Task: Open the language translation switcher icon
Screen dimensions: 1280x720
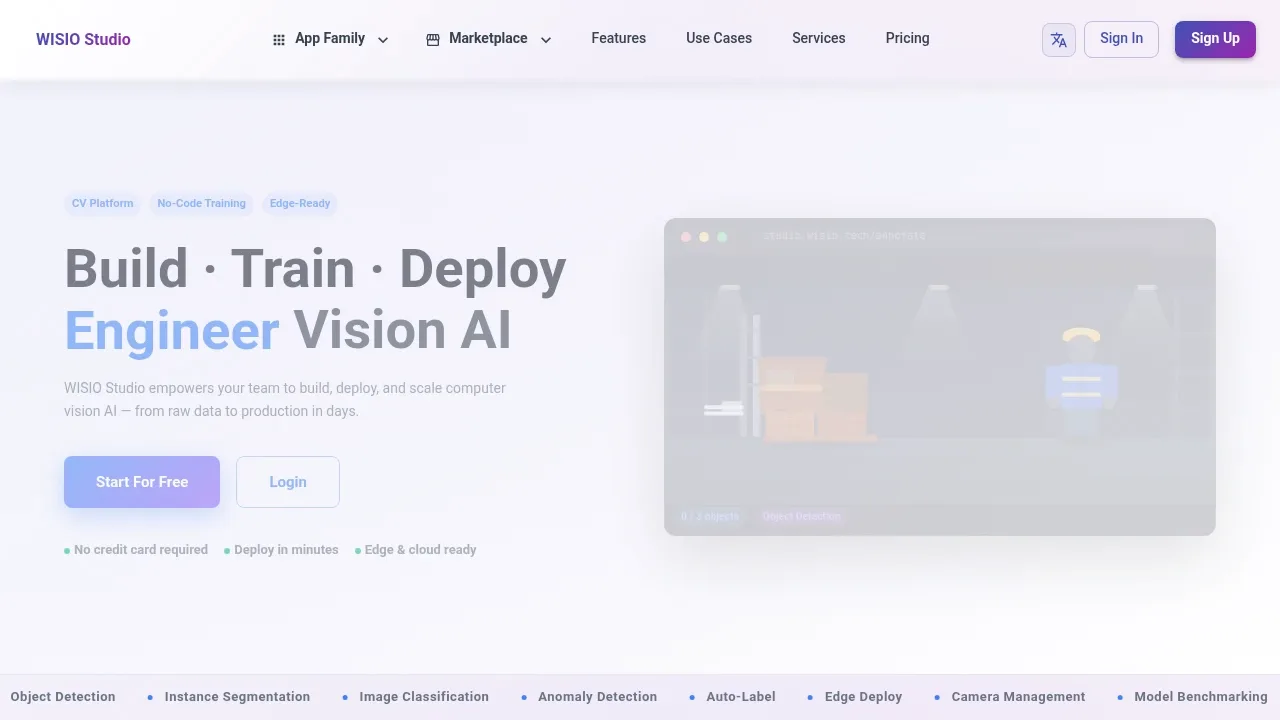Action: coord(1059,40)
